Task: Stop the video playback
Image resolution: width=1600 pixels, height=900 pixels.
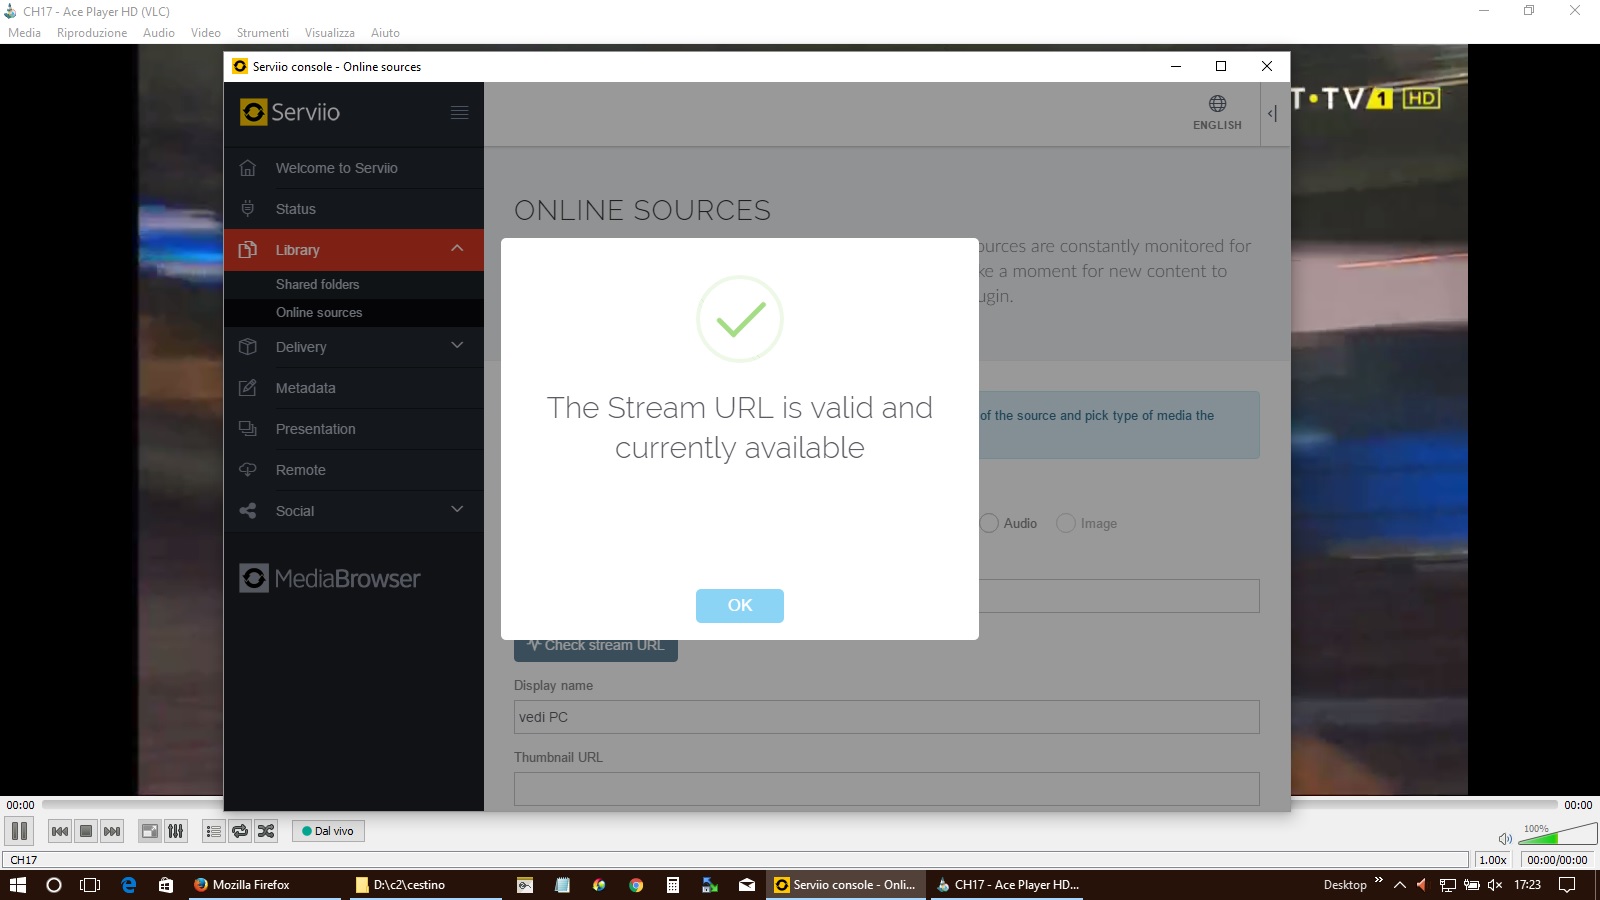Action: [x=86, y=831]
